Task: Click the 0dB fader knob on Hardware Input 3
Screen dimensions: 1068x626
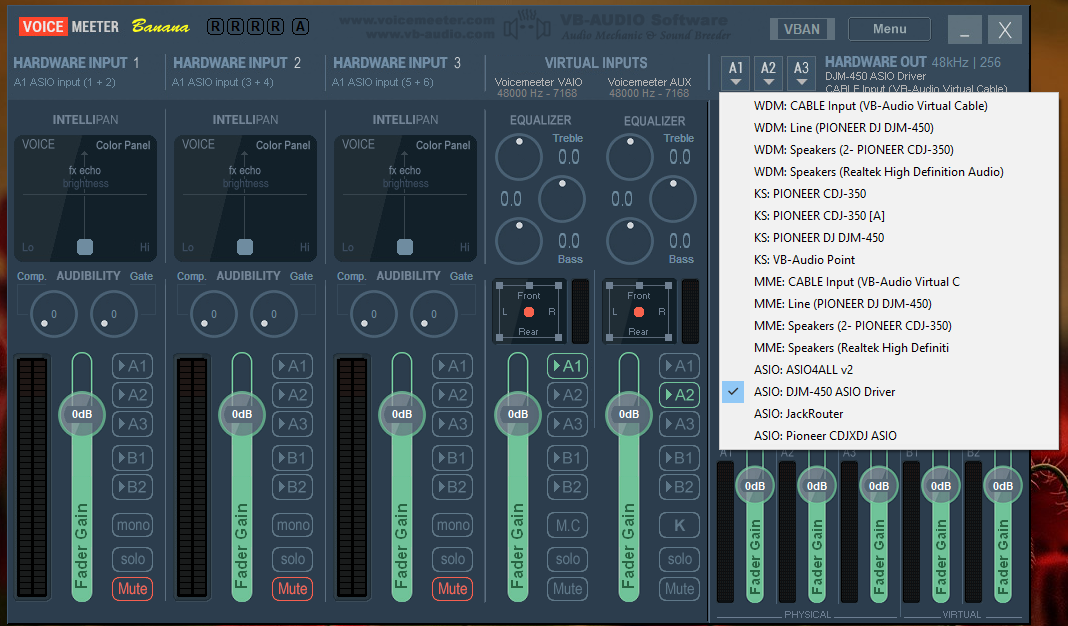Action: [x=402, y=414]
